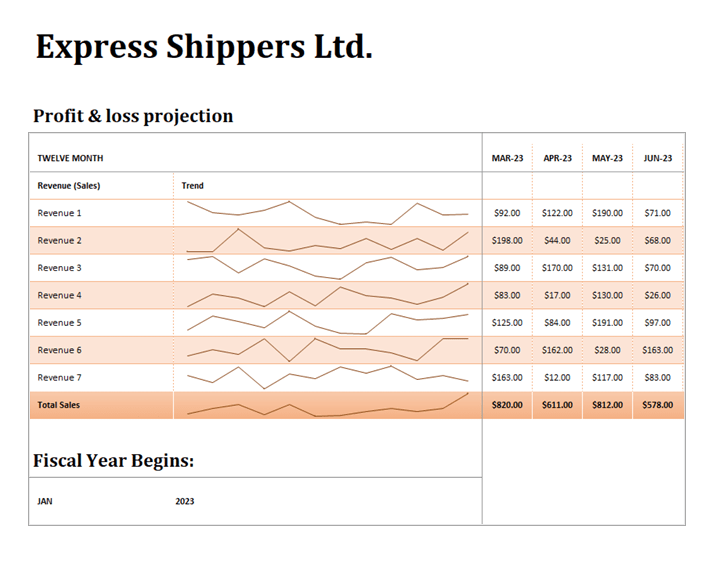The width and height of the screenshot is (724, 563).
Task: Click the fiscal year month JAN cell
Action: tap(45, 501)
